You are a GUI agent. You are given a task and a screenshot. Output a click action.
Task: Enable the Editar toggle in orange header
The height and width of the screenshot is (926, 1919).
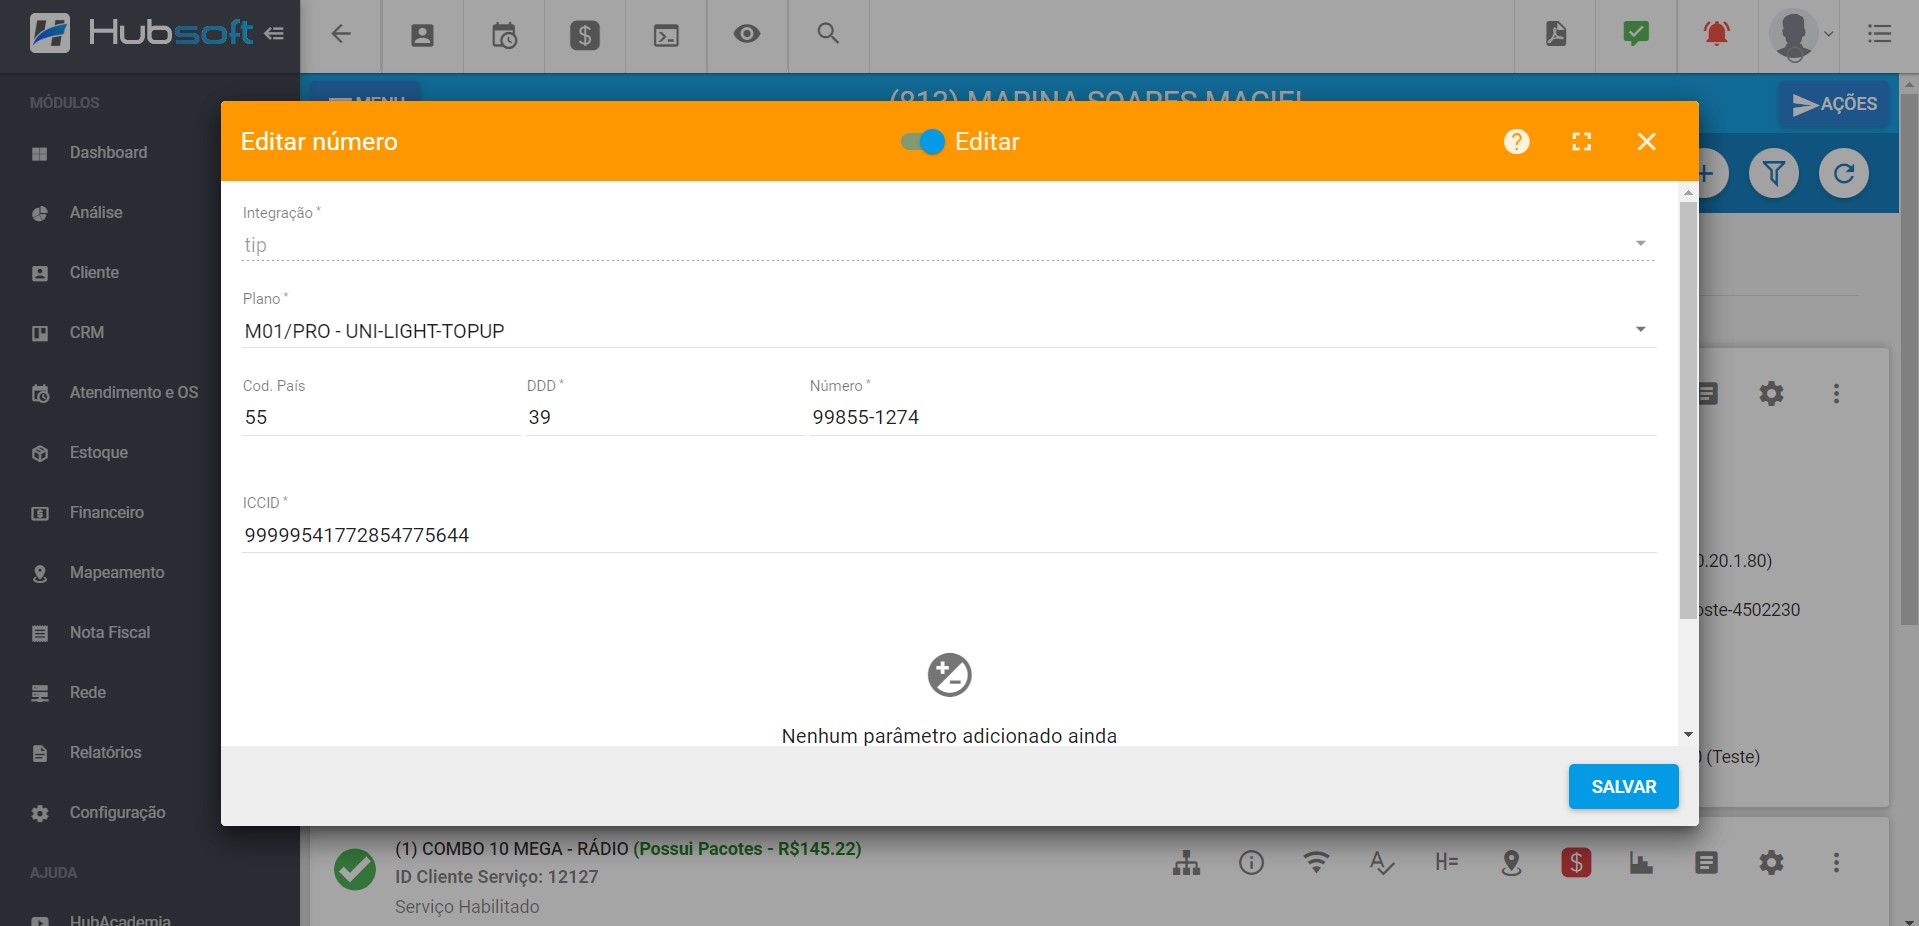point(921,142)
